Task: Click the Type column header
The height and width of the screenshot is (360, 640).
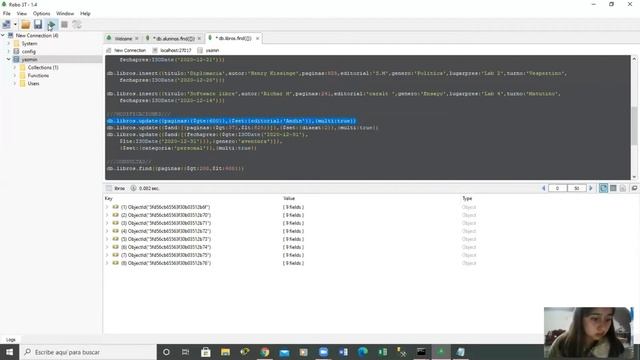Action: click(x=467, y=198)
